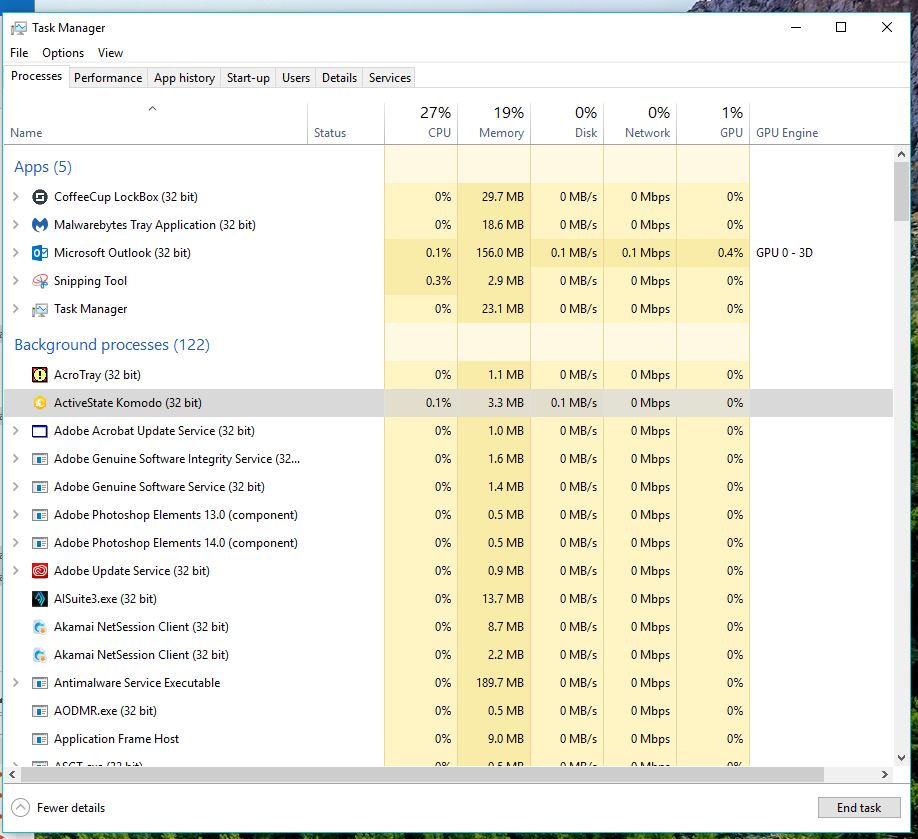Sort by the GPU column header
This screenshot has width=918, height=839.
click(x=713, y=123)
